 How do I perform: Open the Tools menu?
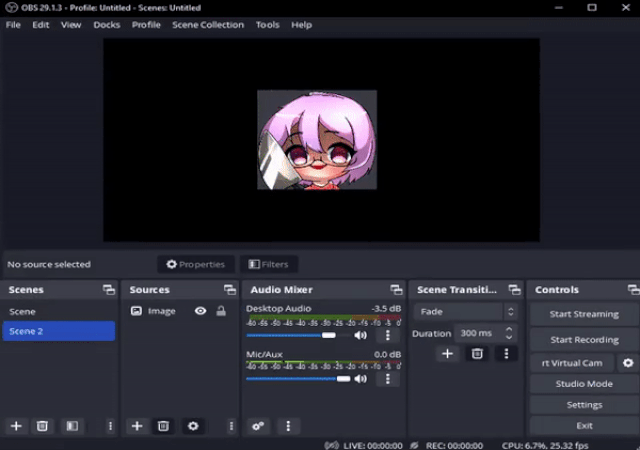tap(268, 25)
